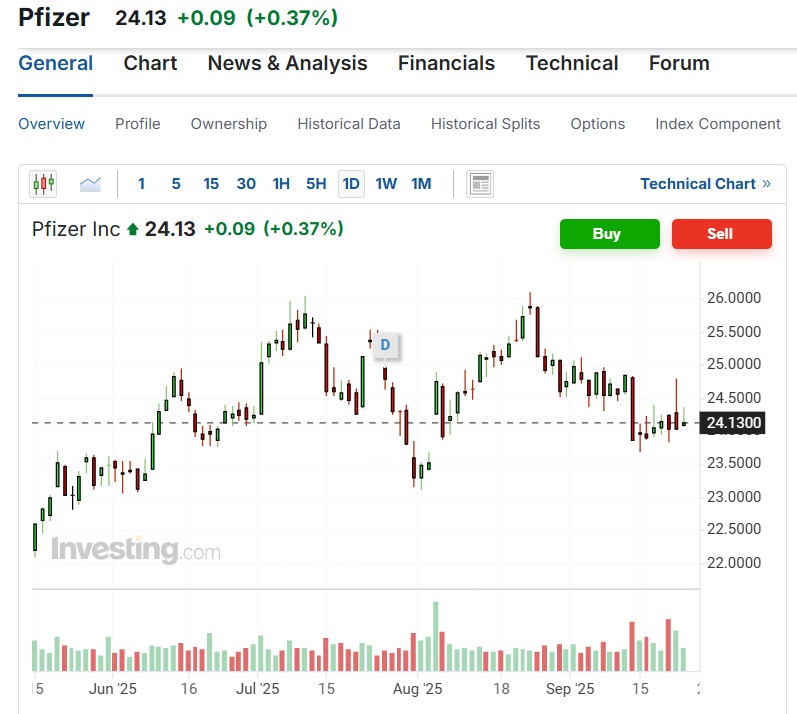Open the Technical Chart link
Viewport: 797px width, 714px height.
click(705, 184)
